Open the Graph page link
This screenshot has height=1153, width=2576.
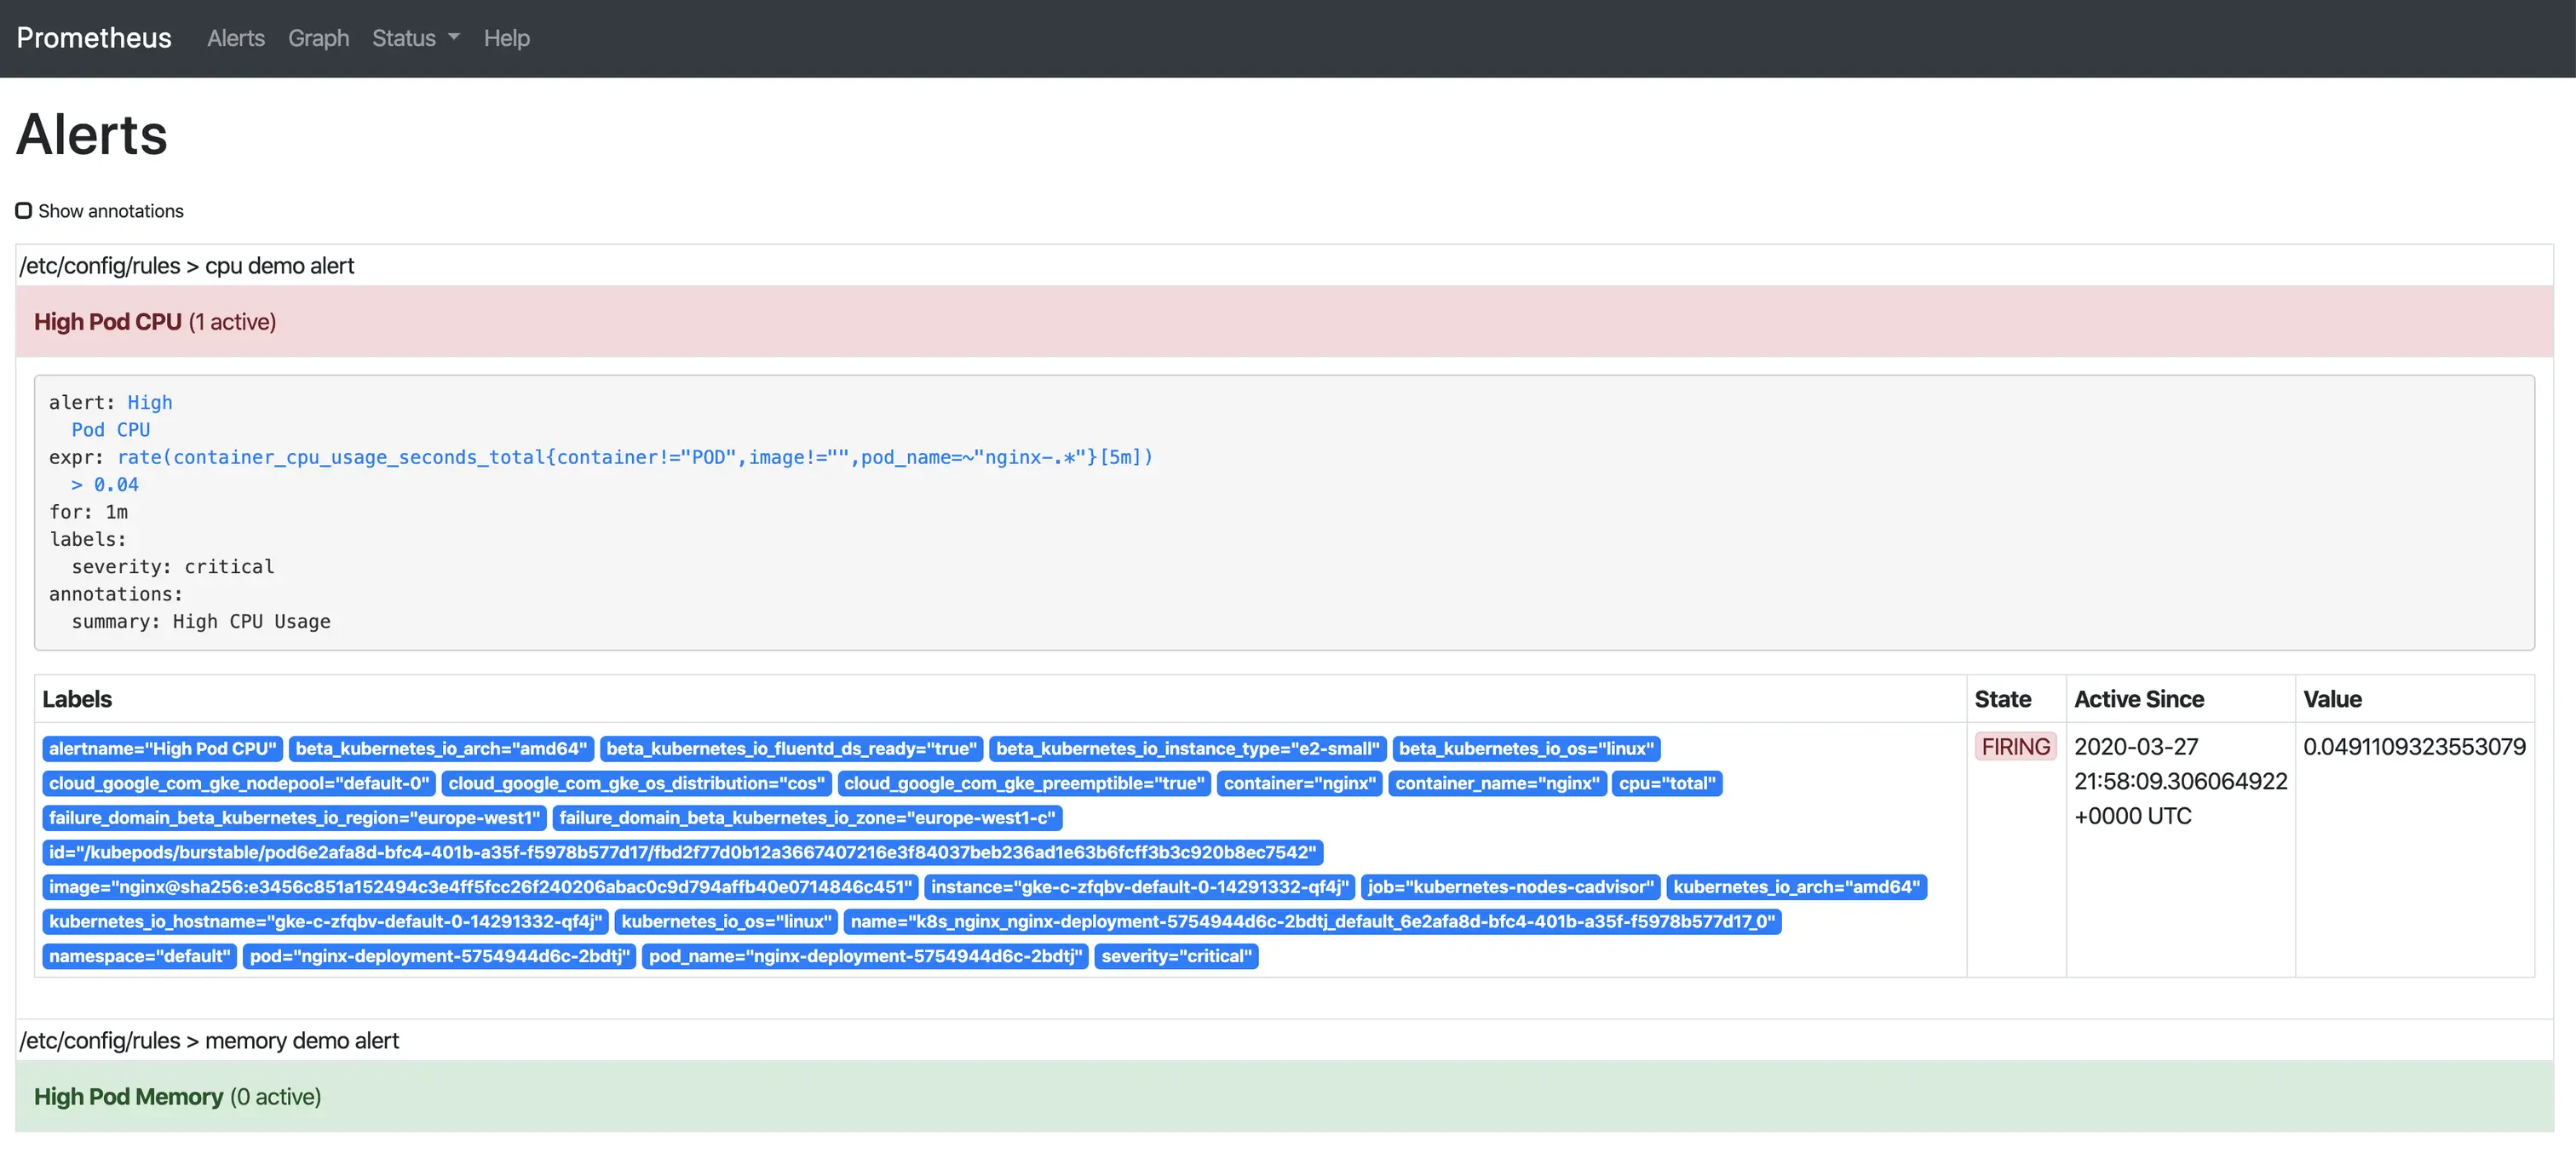(x=318, y=38)
